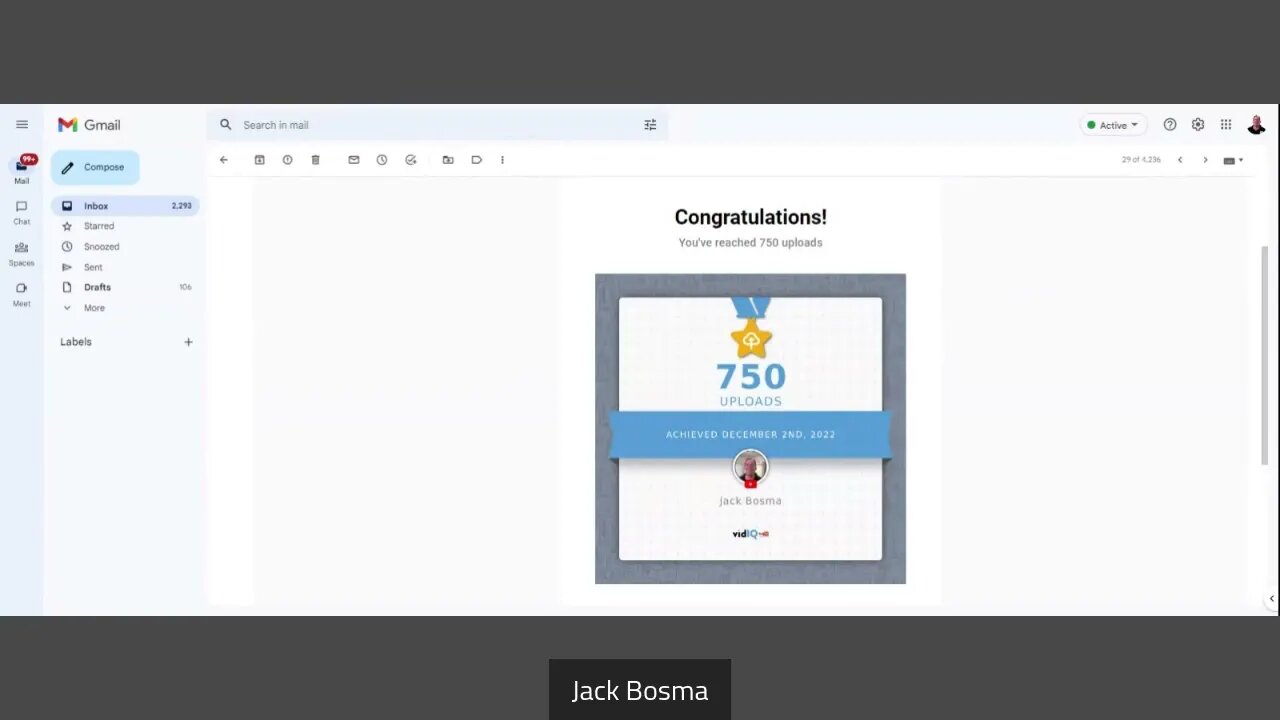Open the Chat section in side rail
This screenshot has height=720, width=1280.
pos(22,212)
